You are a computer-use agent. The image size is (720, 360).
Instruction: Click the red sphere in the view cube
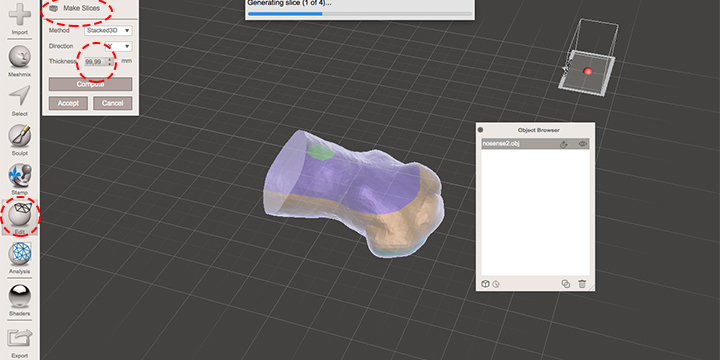point(587,71)
